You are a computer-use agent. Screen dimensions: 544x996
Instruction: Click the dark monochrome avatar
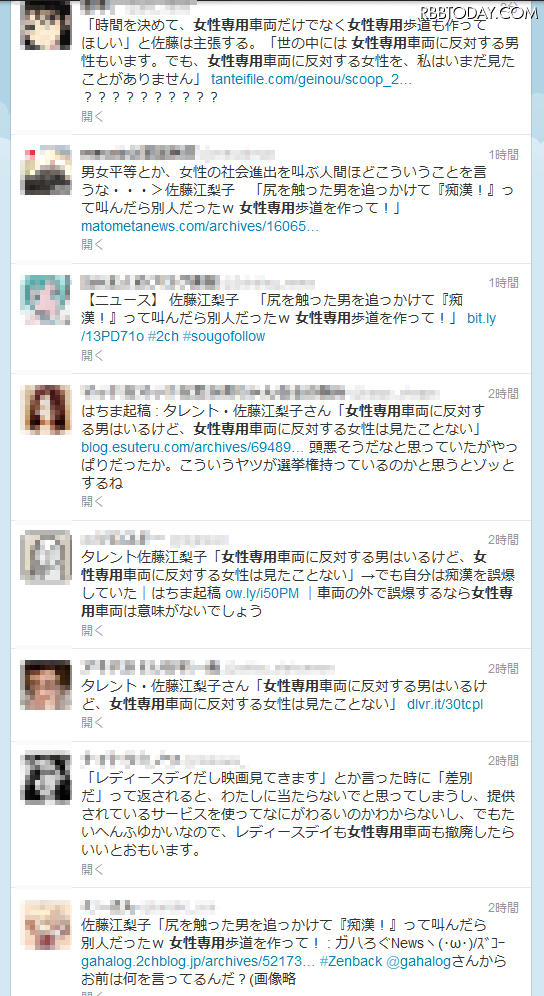(x=46, y=776)
